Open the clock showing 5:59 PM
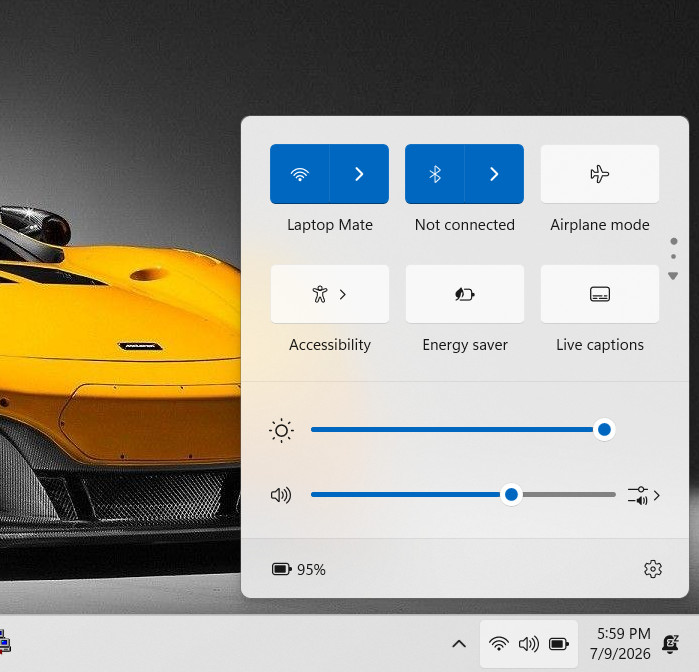The image size is (699, 672). click(x=620, y=643)
